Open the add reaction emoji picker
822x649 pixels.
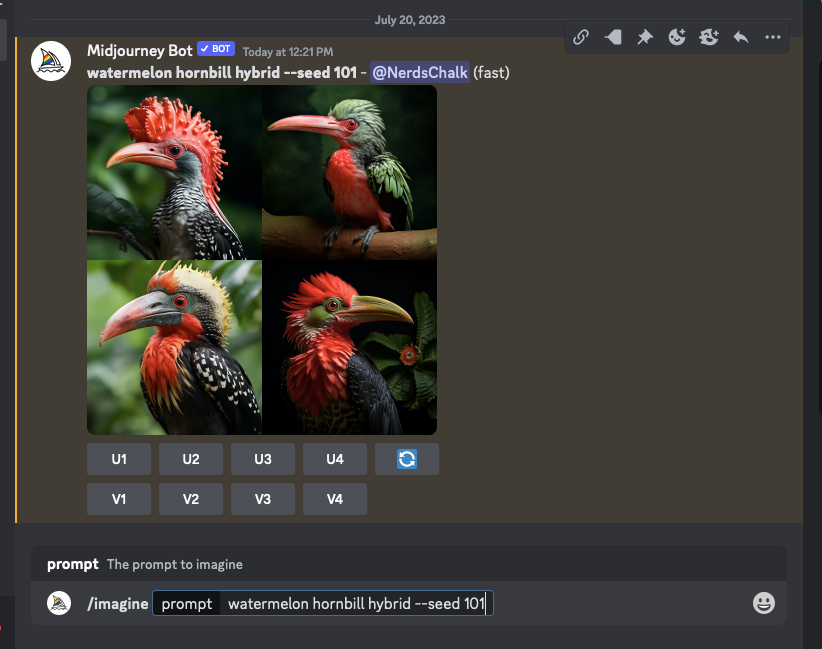(x=677, y=37)
